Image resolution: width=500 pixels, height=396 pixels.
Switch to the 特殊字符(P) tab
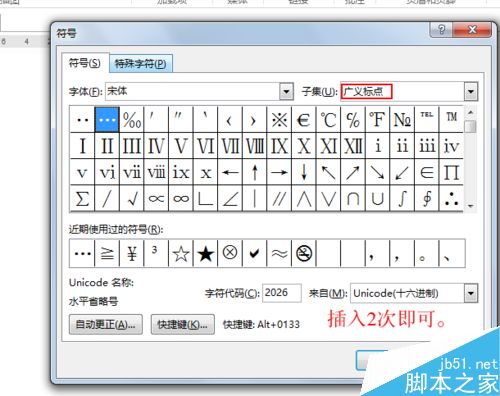point(140,64)
